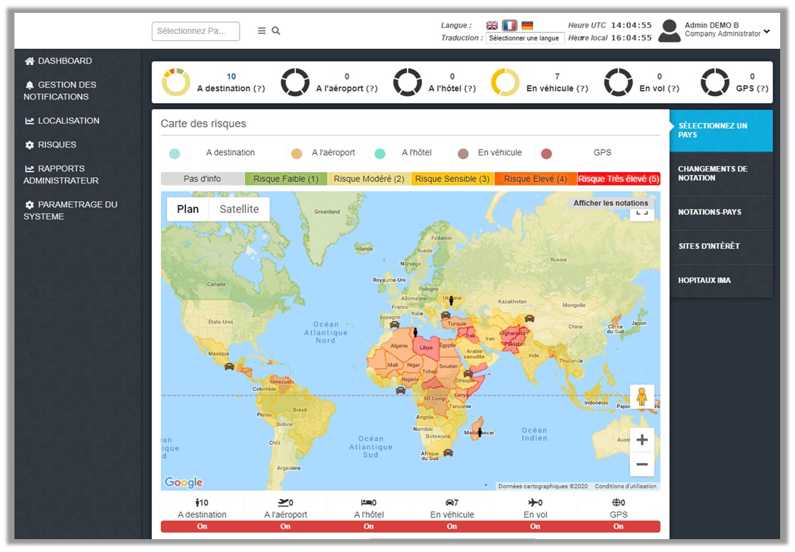Click the En véhicule car icon below map
795x552 pixels.
click(x=449, y=502)
